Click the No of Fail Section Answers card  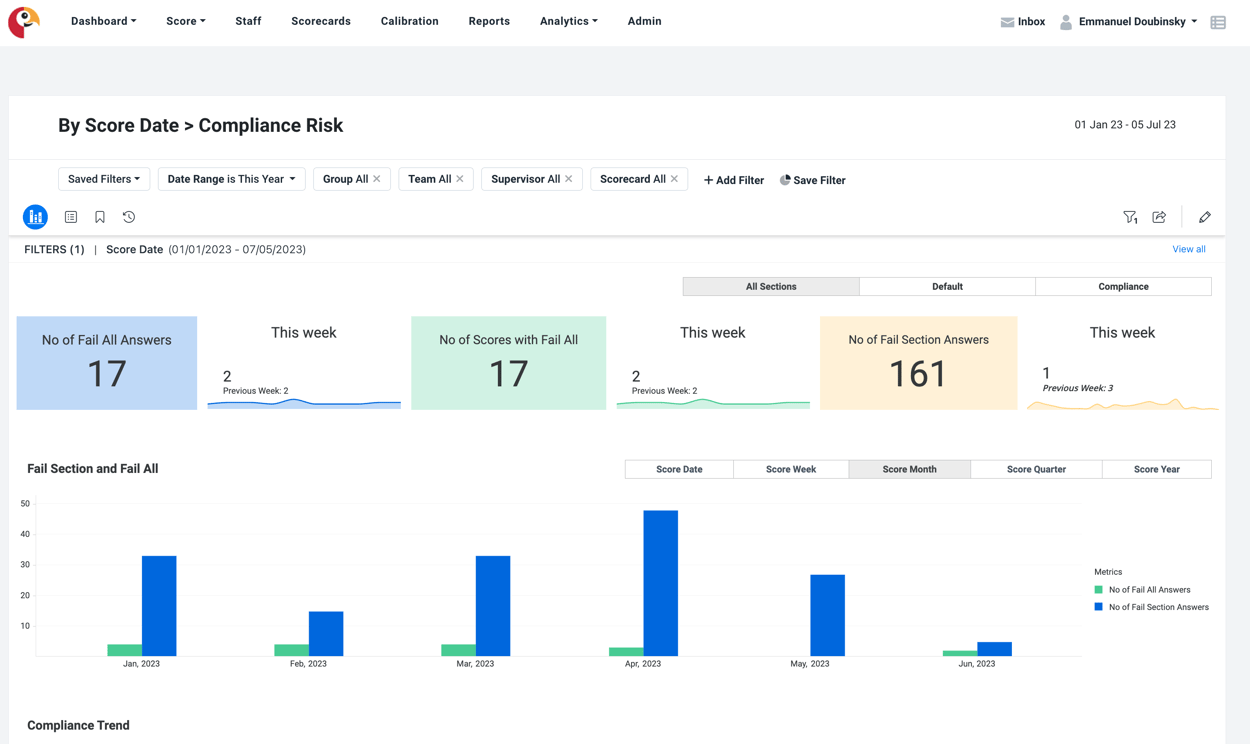[x=918, y=363]
